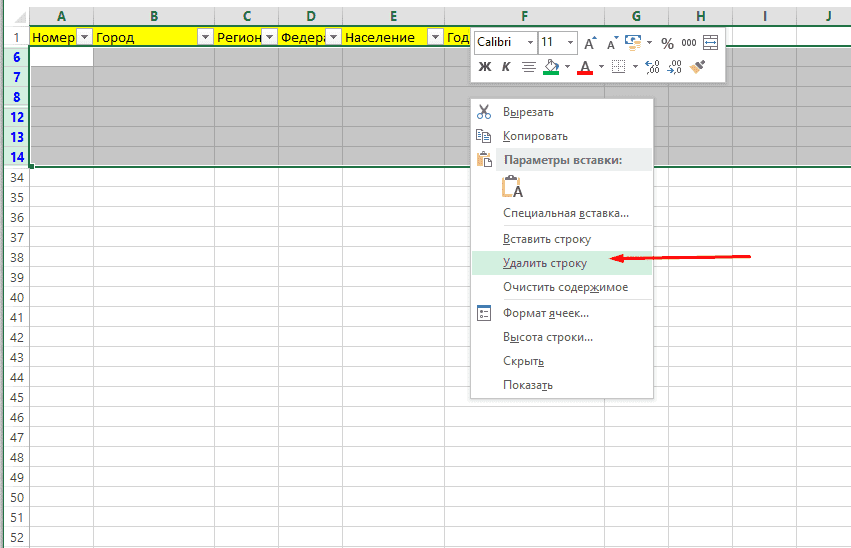The image size is (851, 548).
Task: Click merge and center cells icon
Action: [710, 42]
